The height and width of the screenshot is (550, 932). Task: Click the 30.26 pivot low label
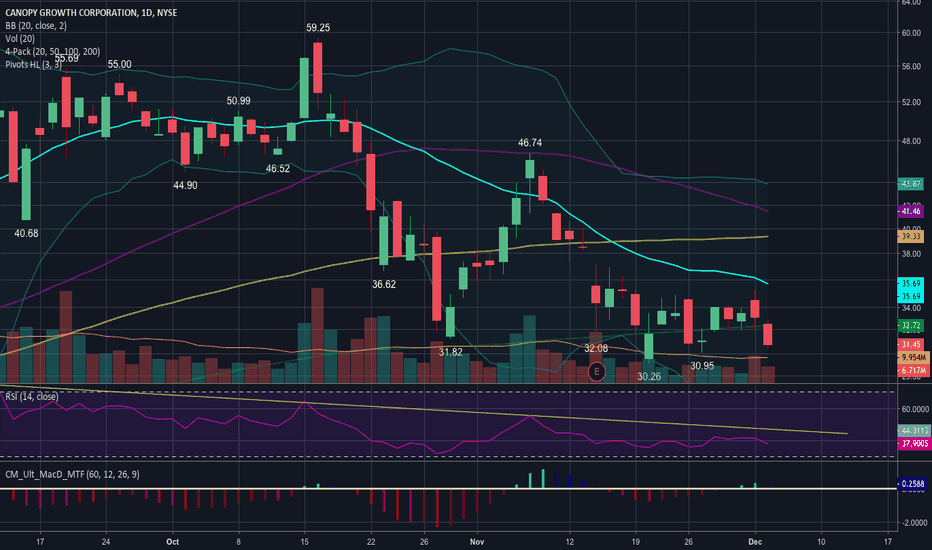pyautogui.click(x=649, y=377)
